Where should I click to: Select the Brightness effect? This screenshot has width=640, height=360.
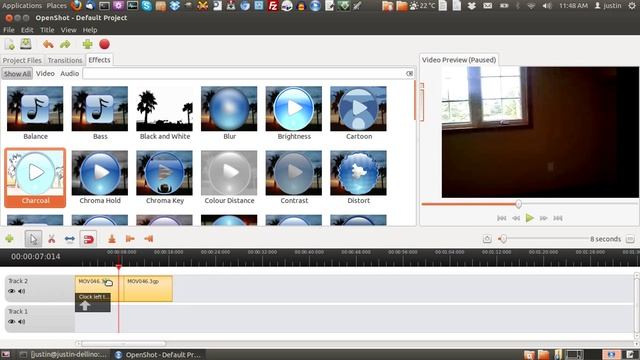coord(294,113)
